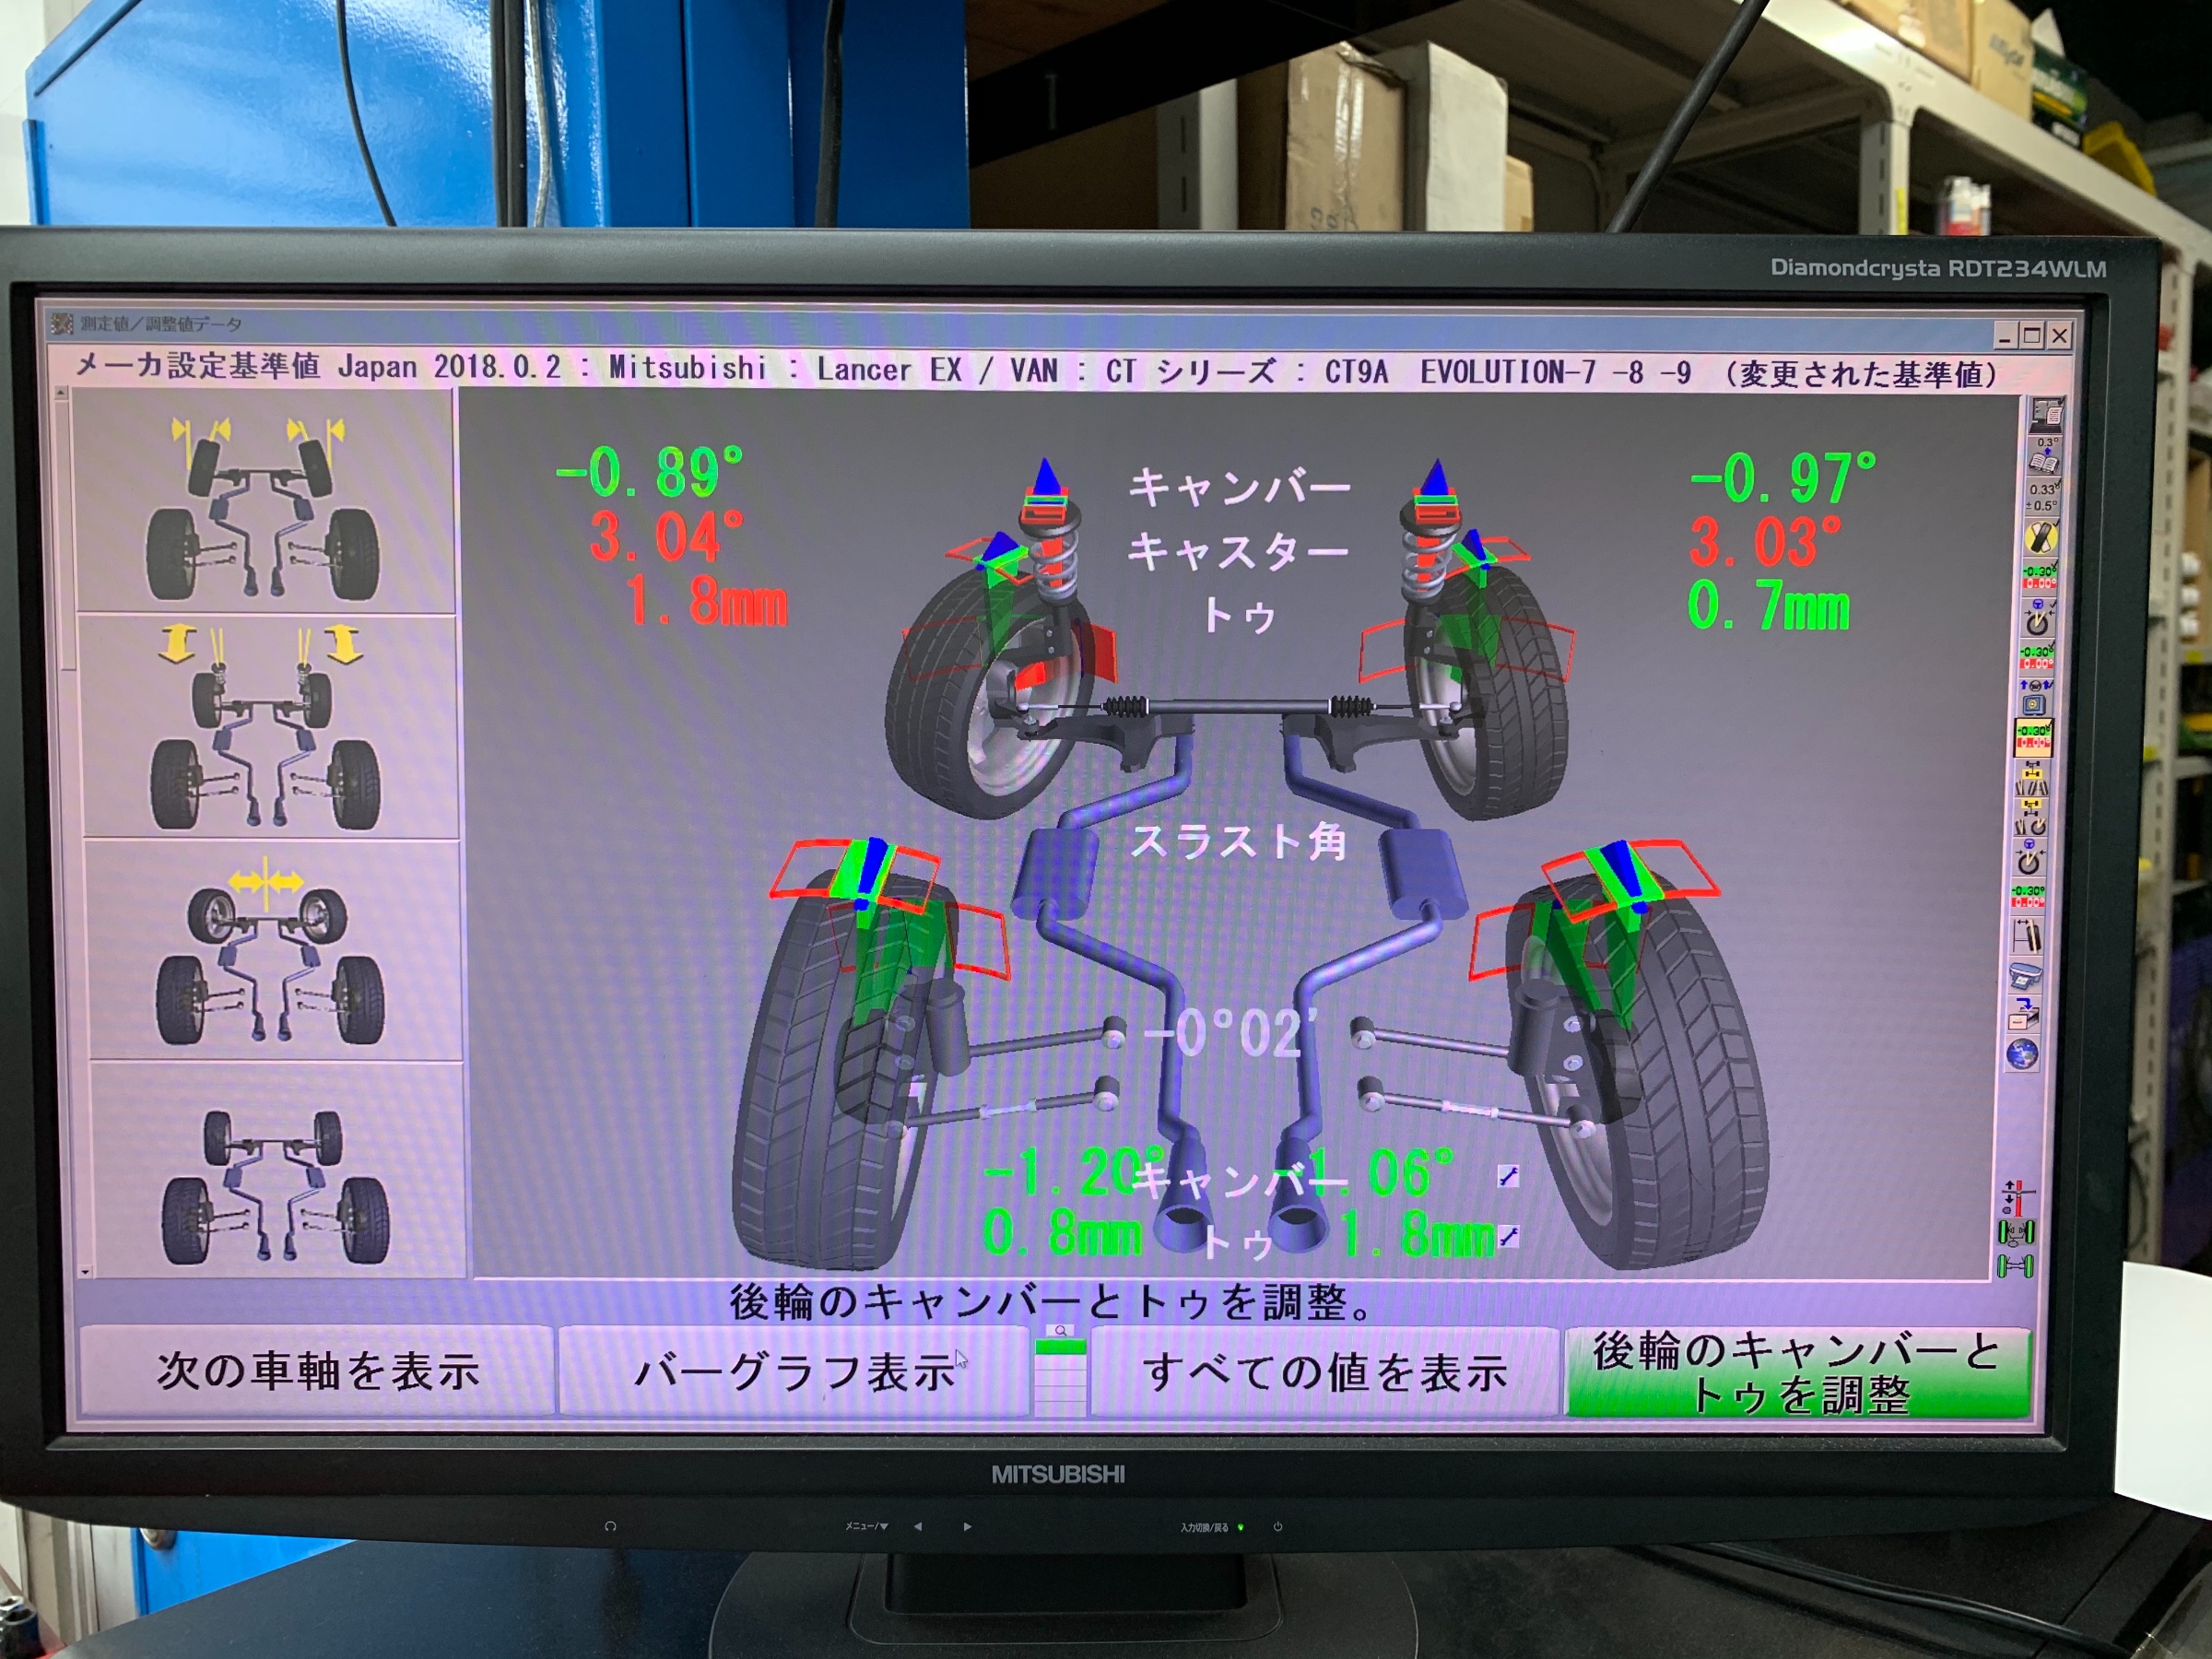
Task: Click the green 後輪のキャンバーとトゥを調整 button
Action: tap(1798, 1372)
